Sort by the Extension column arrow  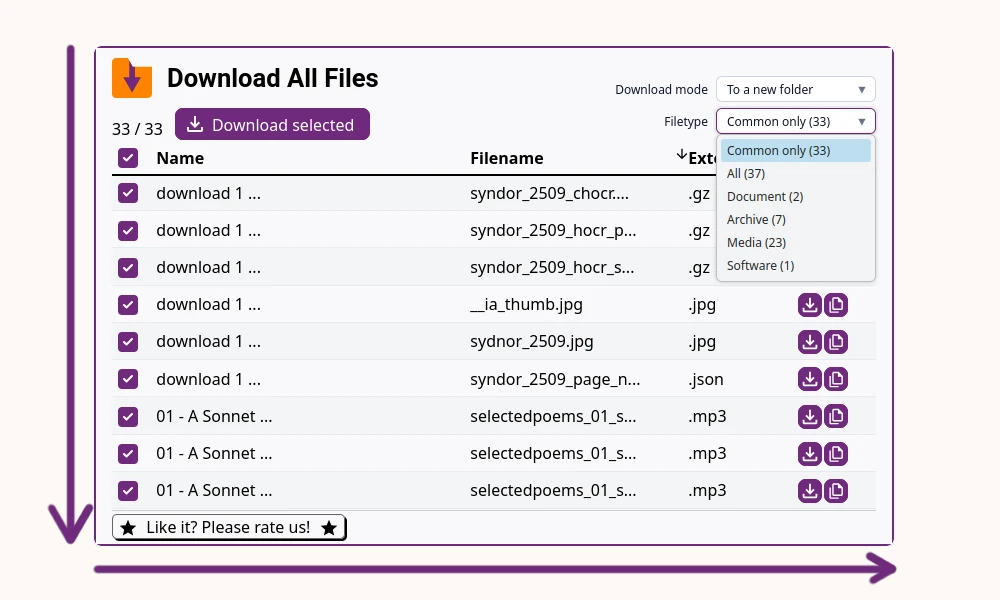coord(682,155)
